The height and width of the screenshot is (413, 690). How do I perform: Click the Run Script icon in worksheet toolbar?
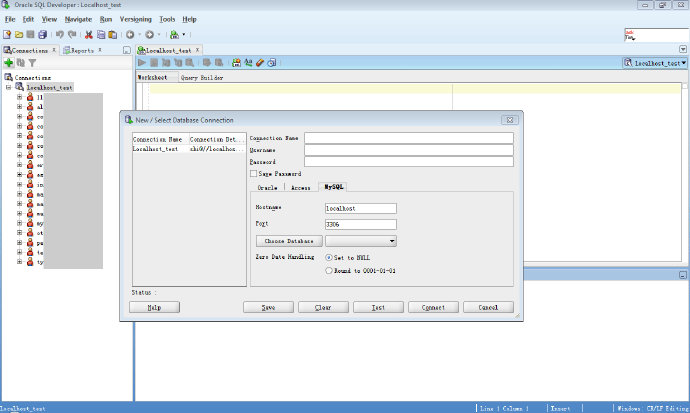coord(154,62)
